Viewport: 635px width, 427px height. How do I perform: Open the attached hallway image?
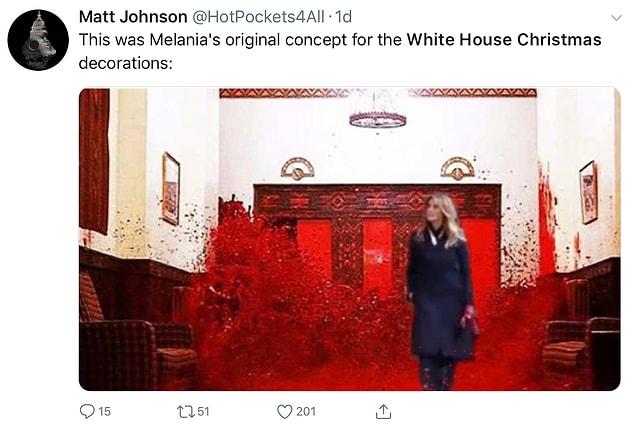pos(349,239)
